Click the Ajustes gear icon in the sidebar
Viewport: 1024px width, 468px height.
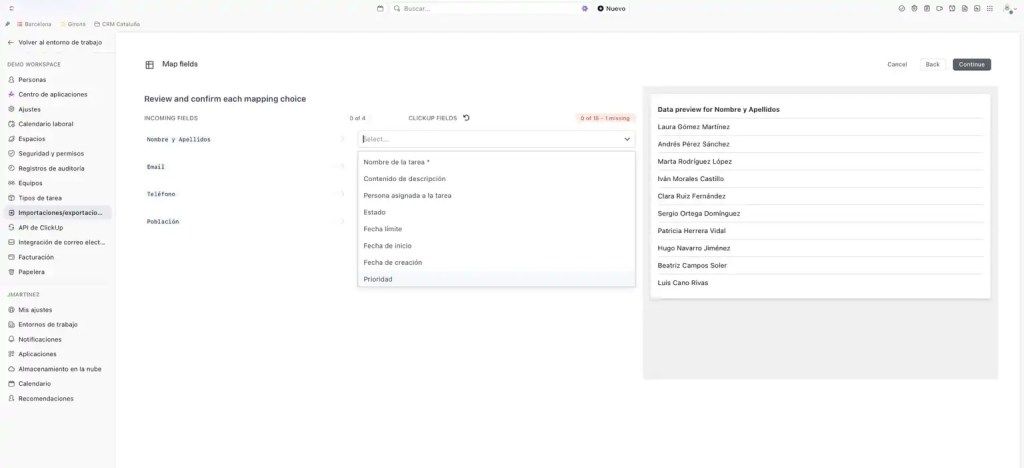(x=11, y=109)
